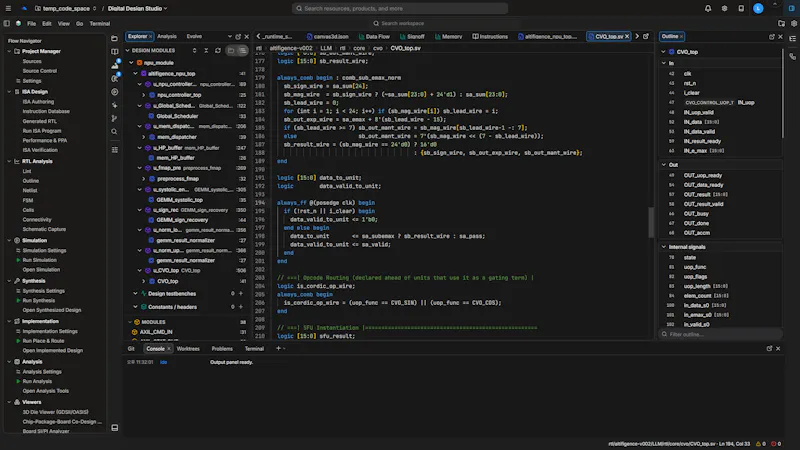Open the Explorer panel tab dropdown chevron
This screenshot has width=800, height=450.
point(230,37)
